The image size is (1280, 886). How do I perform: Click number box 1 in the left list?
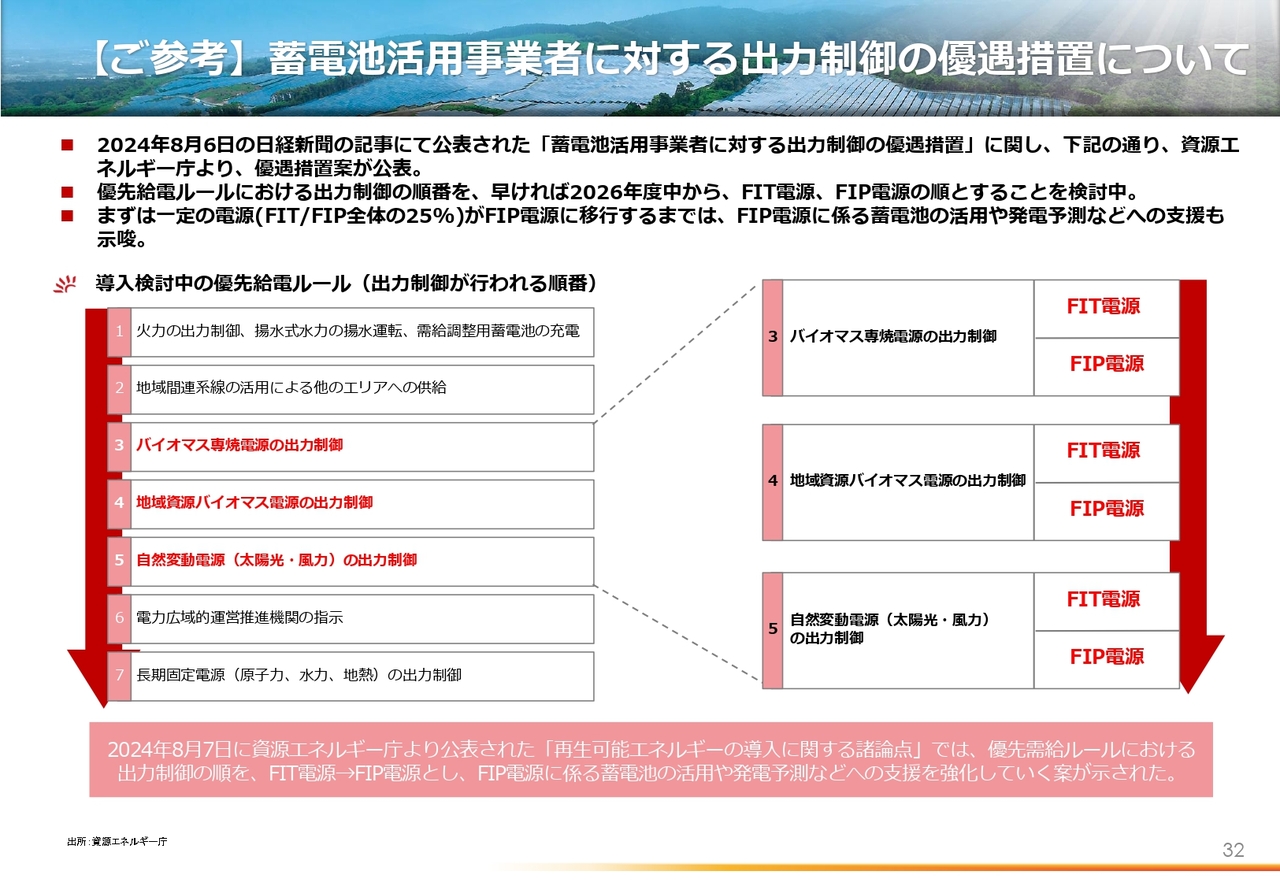119,332
